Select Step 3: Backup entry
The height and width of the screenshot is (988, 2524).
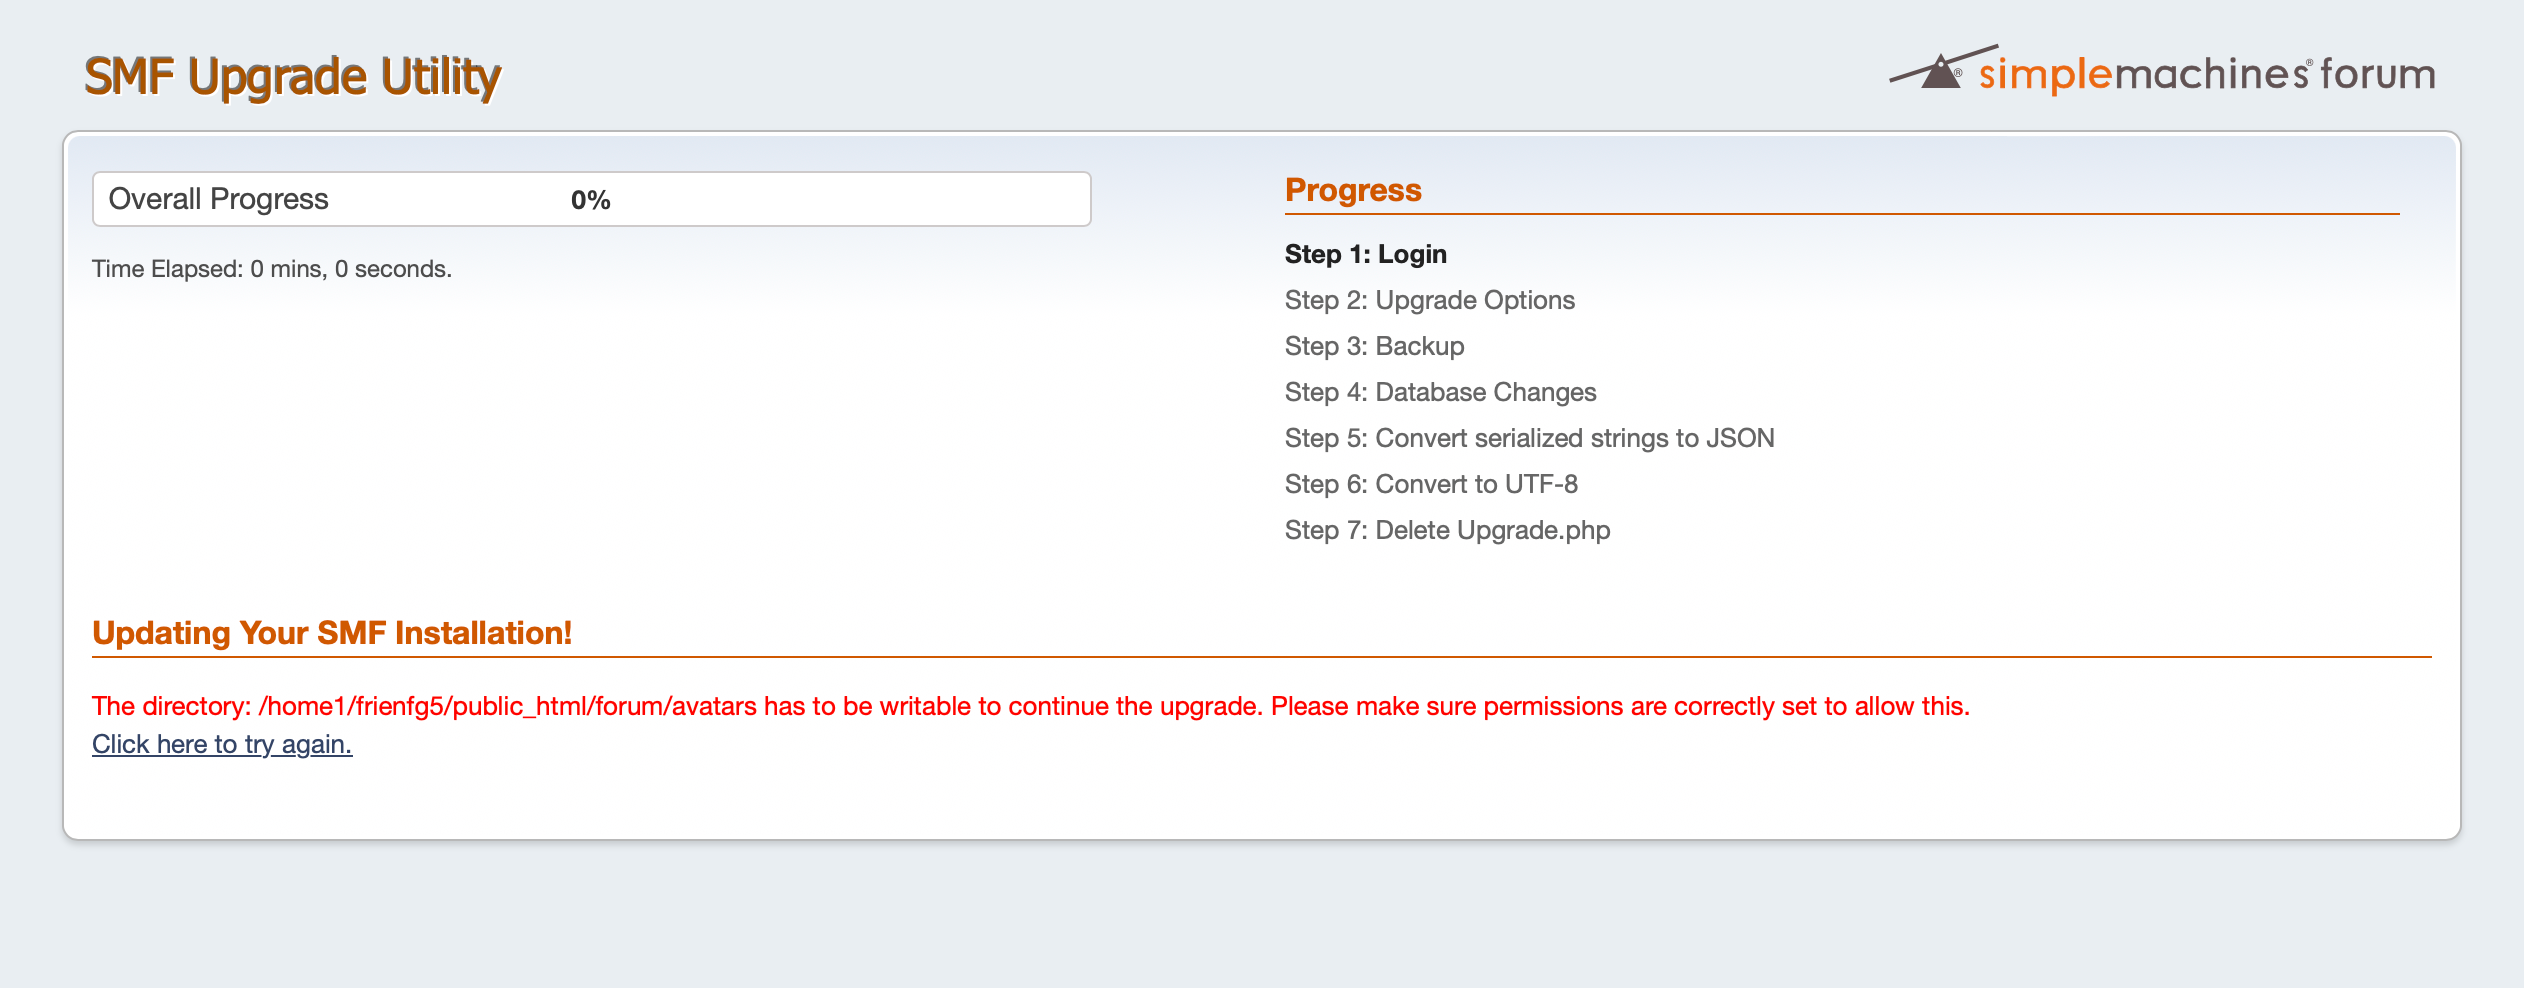[1374, 346]
